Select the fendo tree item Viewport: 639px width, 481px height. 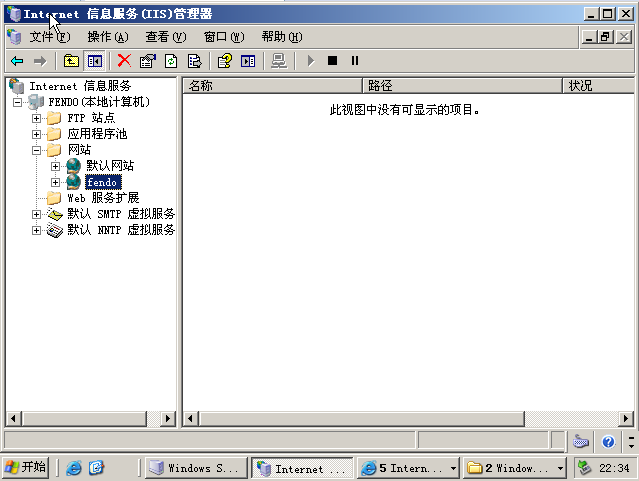coord(103,182)
